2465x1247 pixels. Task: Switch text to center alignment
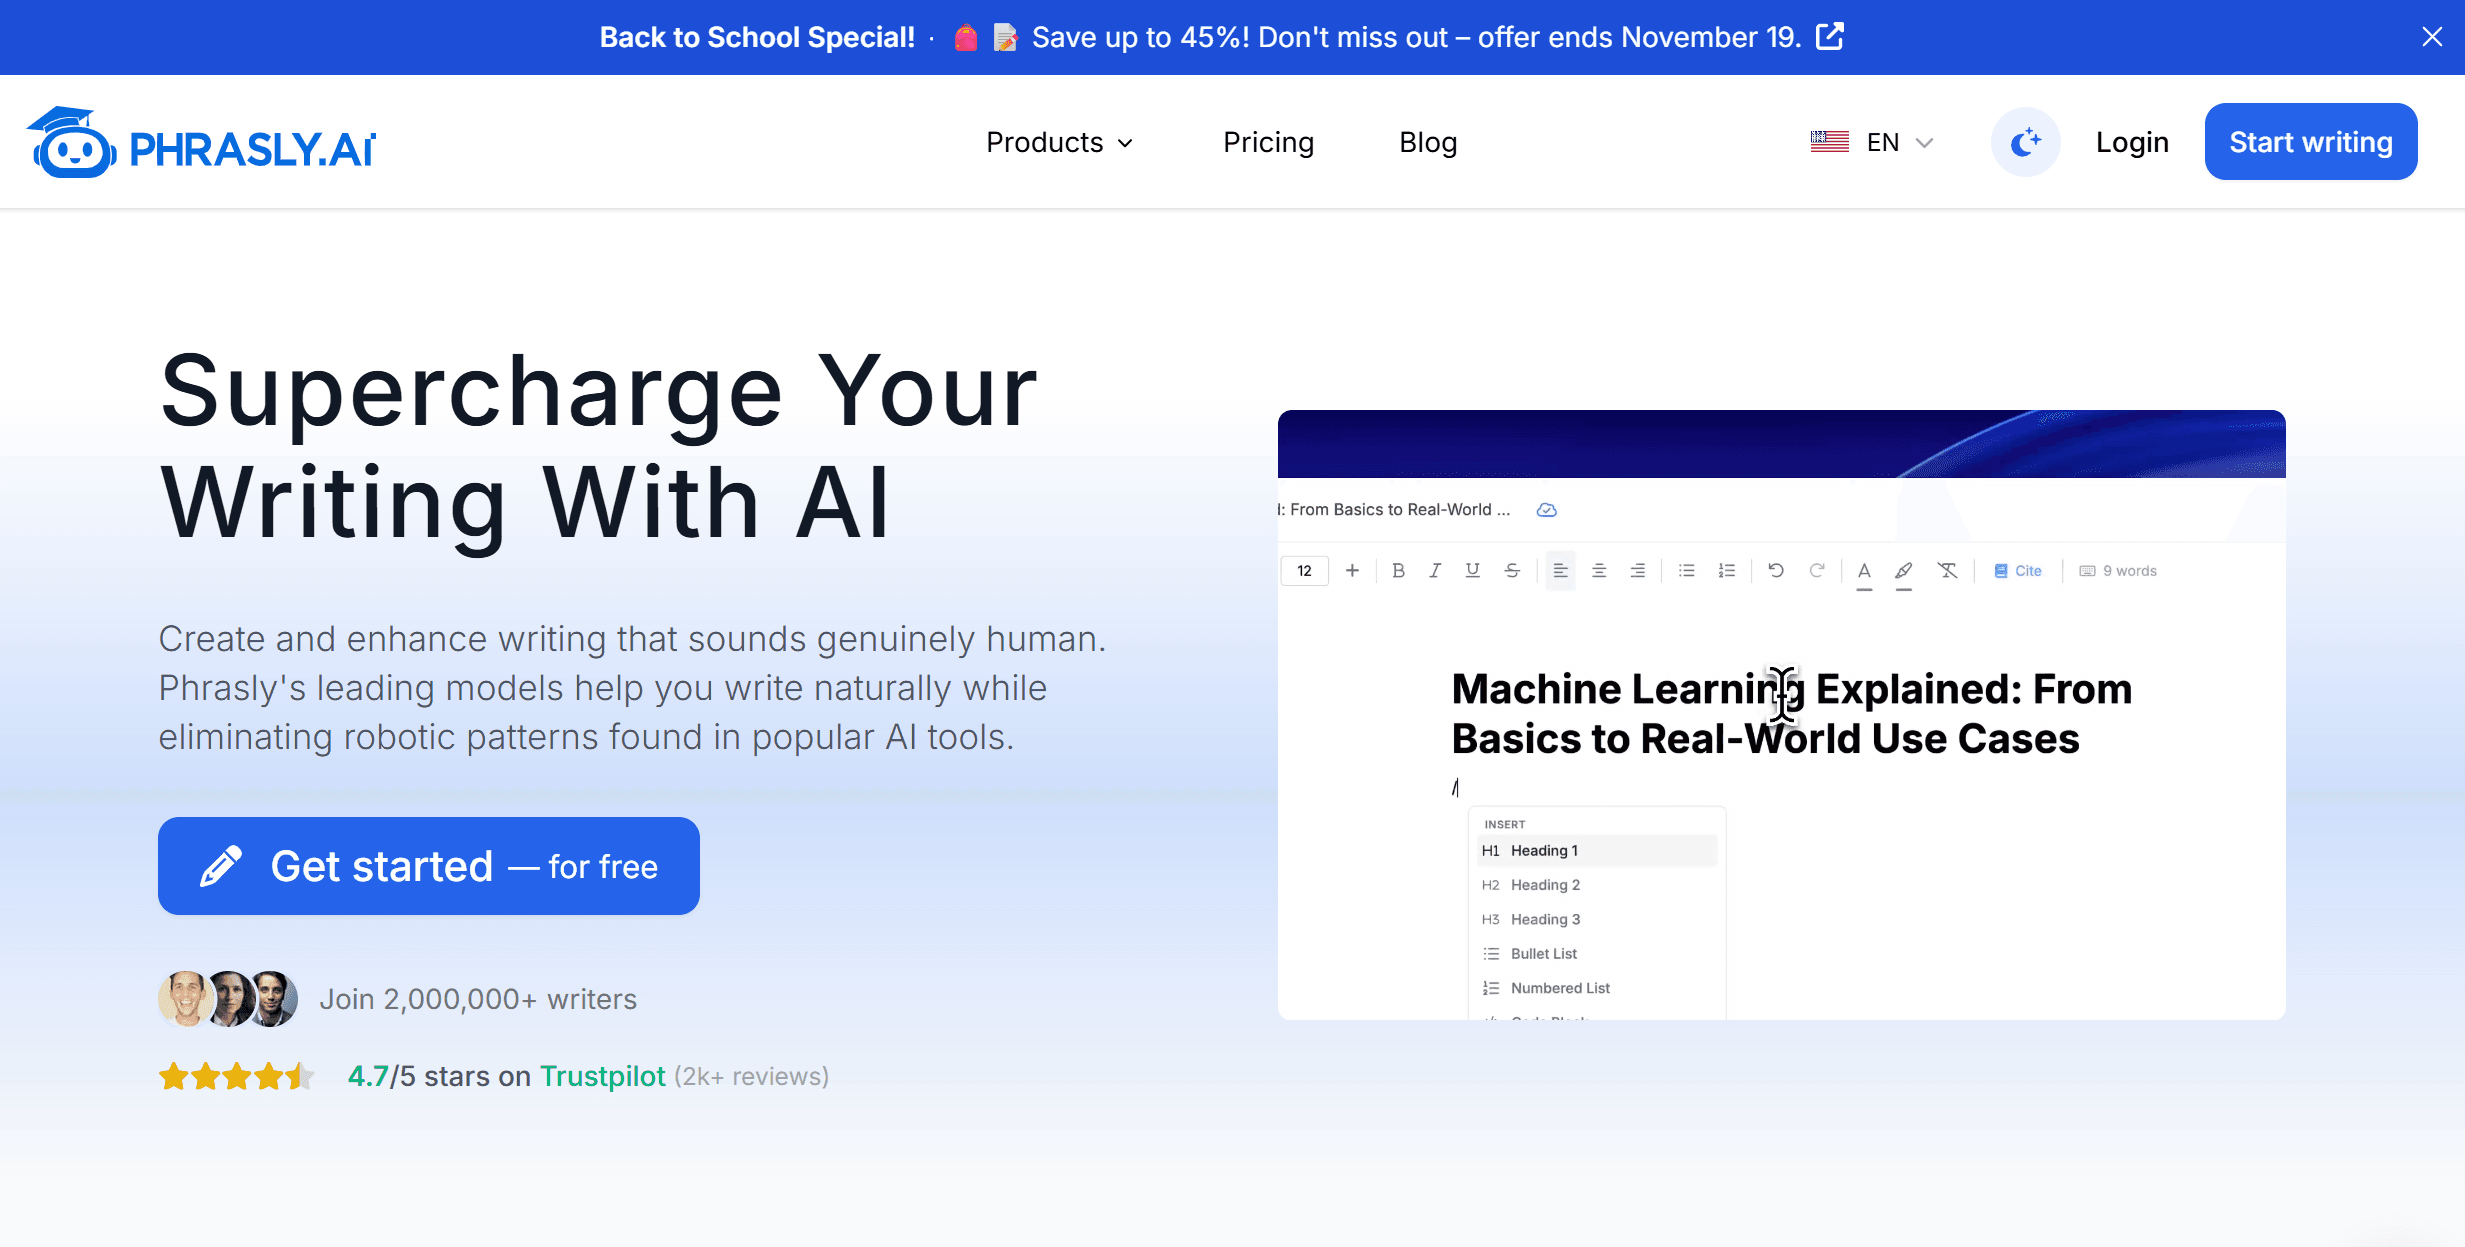coord(1599,570)
